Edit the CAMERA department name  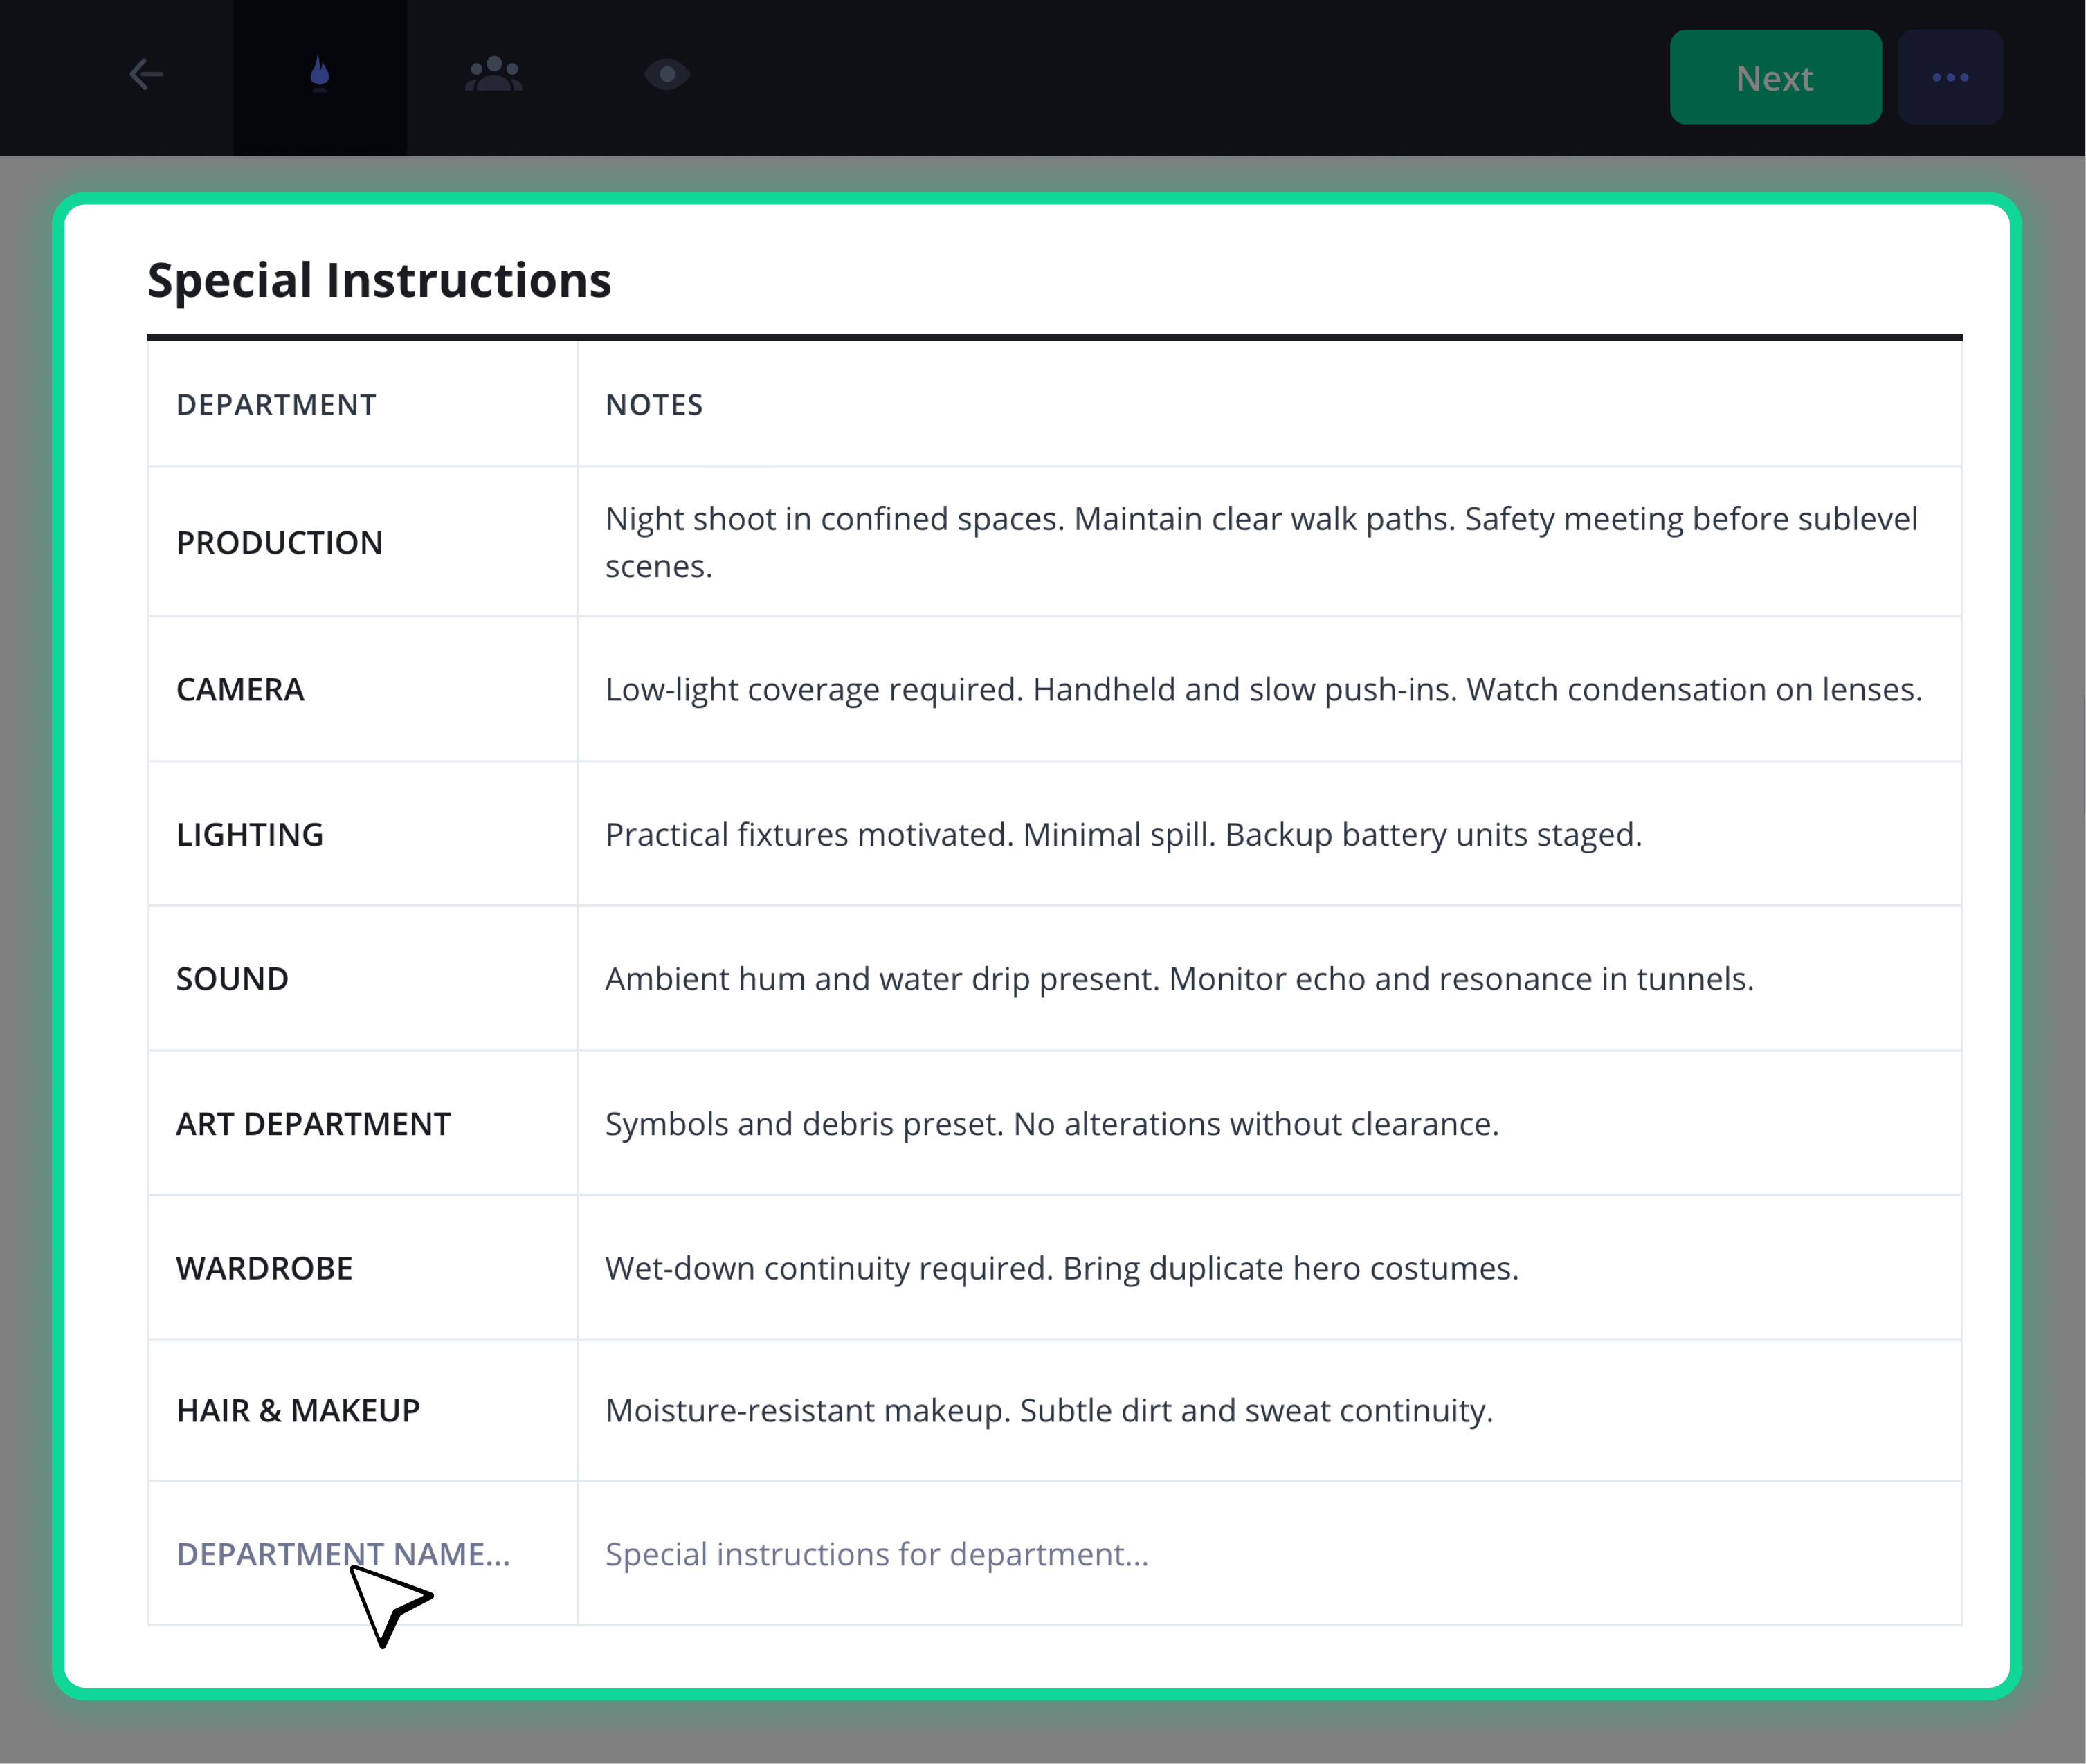click(x=363, y=689)
